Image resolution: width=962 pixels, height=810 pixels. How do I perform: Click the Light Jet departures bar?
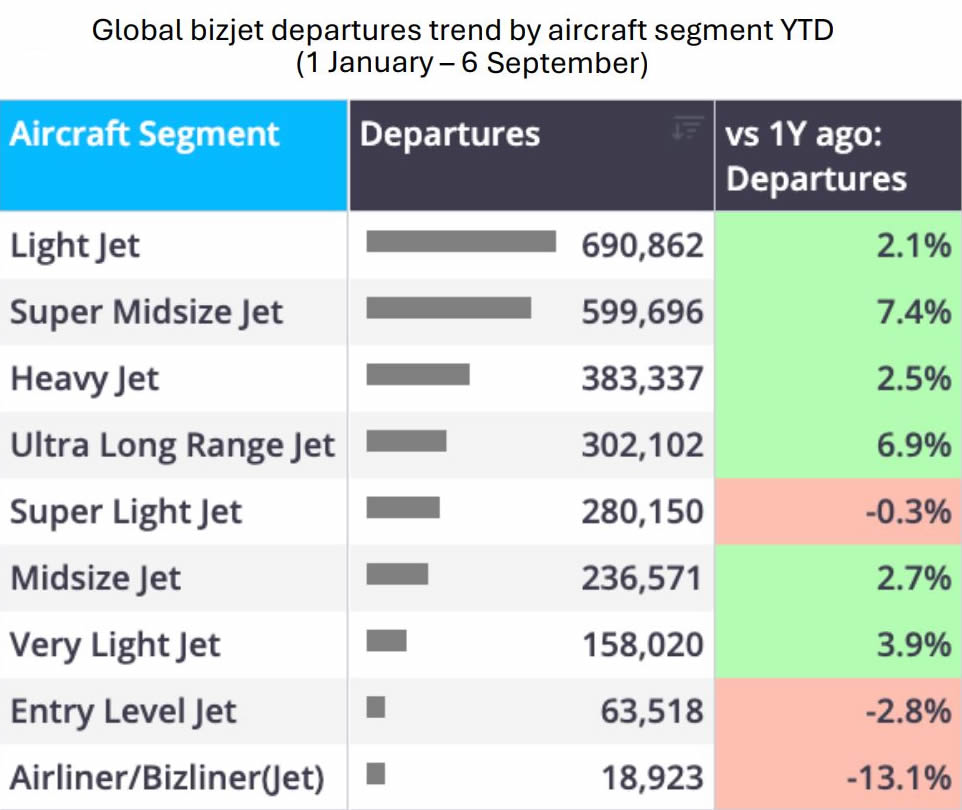(x=461, y=241)
